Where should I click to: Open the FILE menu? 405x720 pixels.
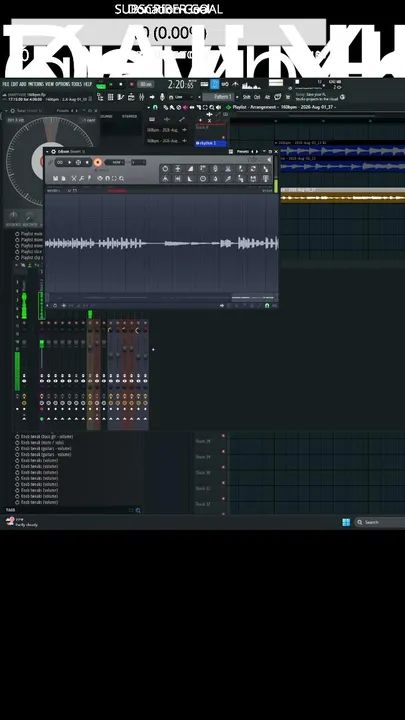(6, 84)
